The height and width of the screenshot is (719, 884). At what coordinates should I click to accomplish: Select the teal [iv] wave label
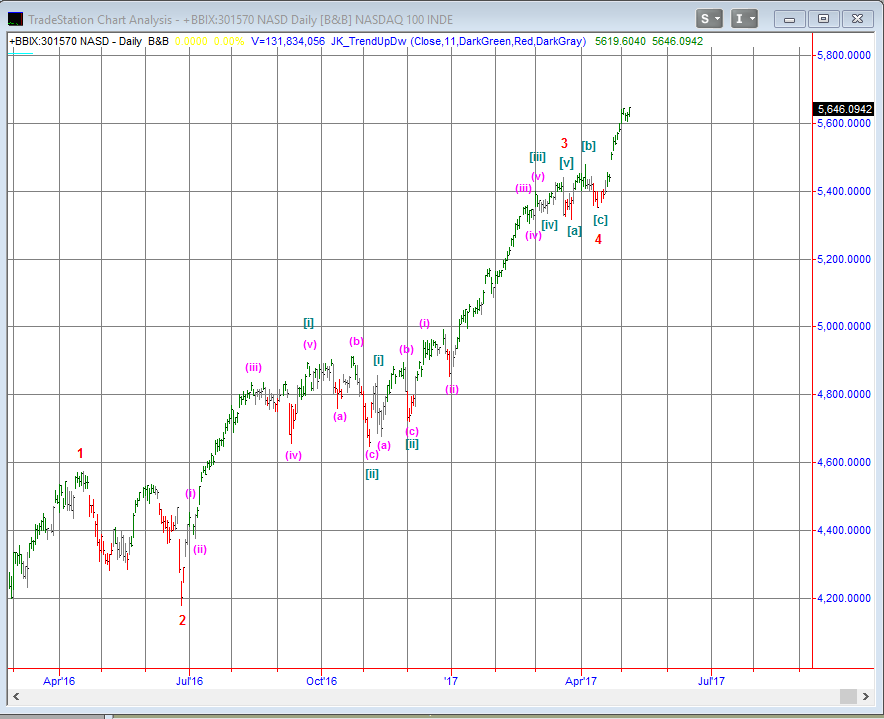pos(550,224)
